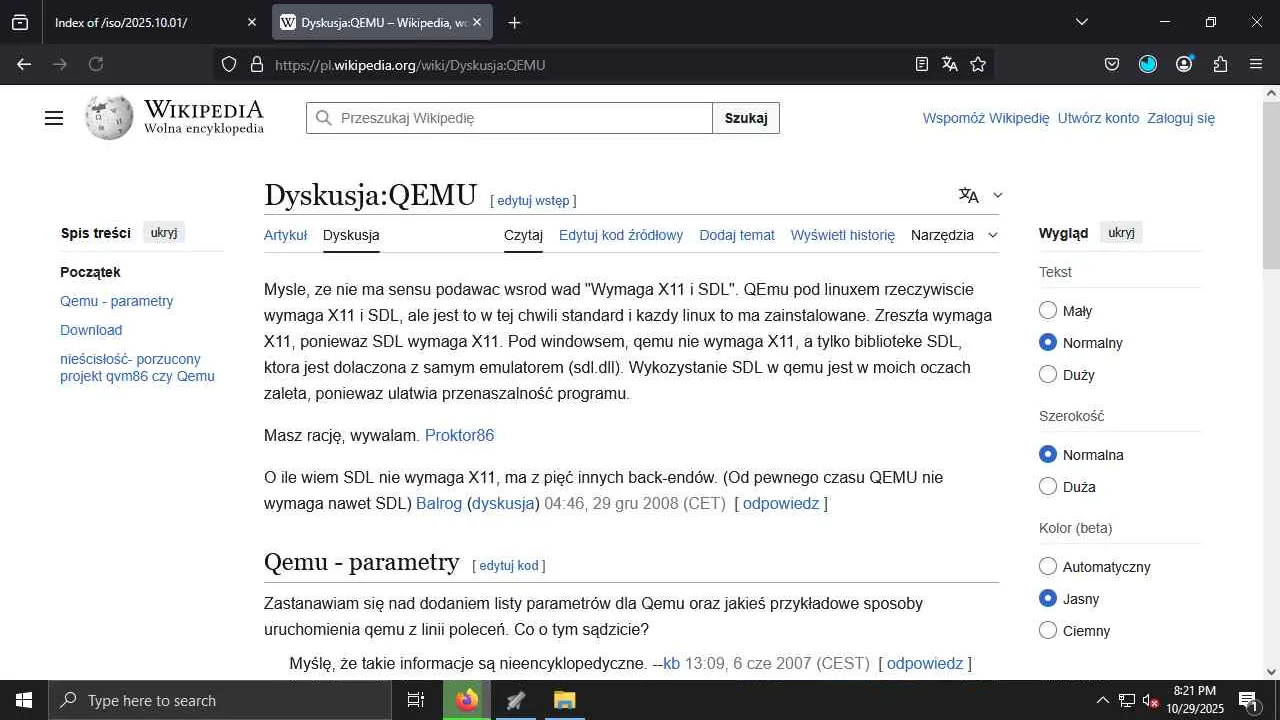Open the page language selector dropdown
The width and height of the screenshot is (1280, 720).
point(980,195)
